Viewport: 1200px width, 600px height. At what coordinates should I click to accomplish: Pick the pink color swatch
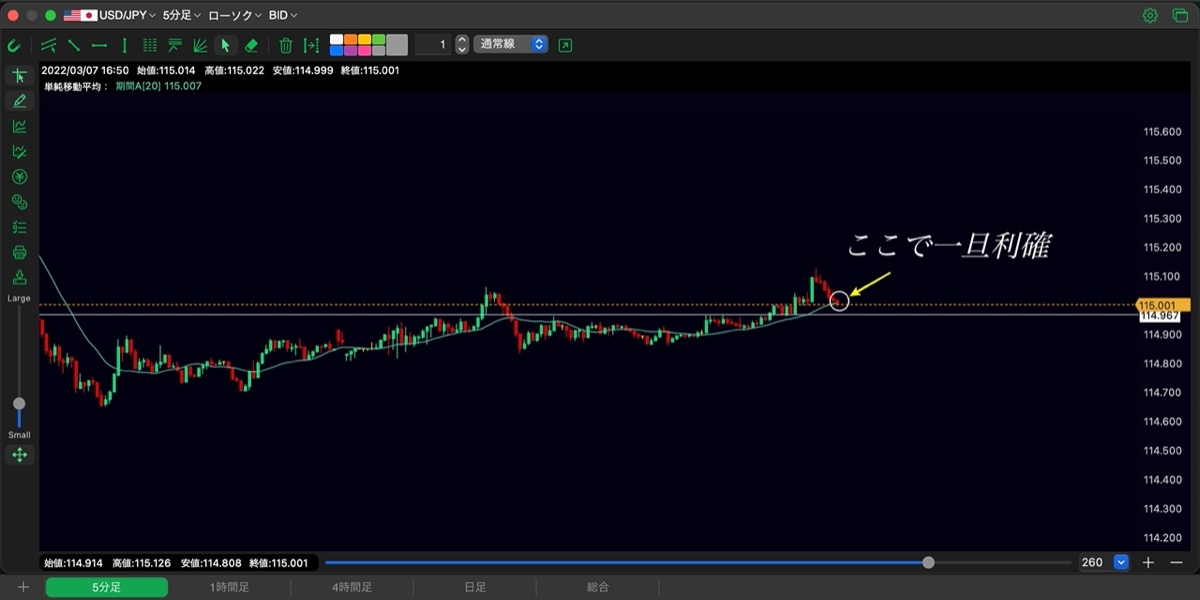click(365, 51)
